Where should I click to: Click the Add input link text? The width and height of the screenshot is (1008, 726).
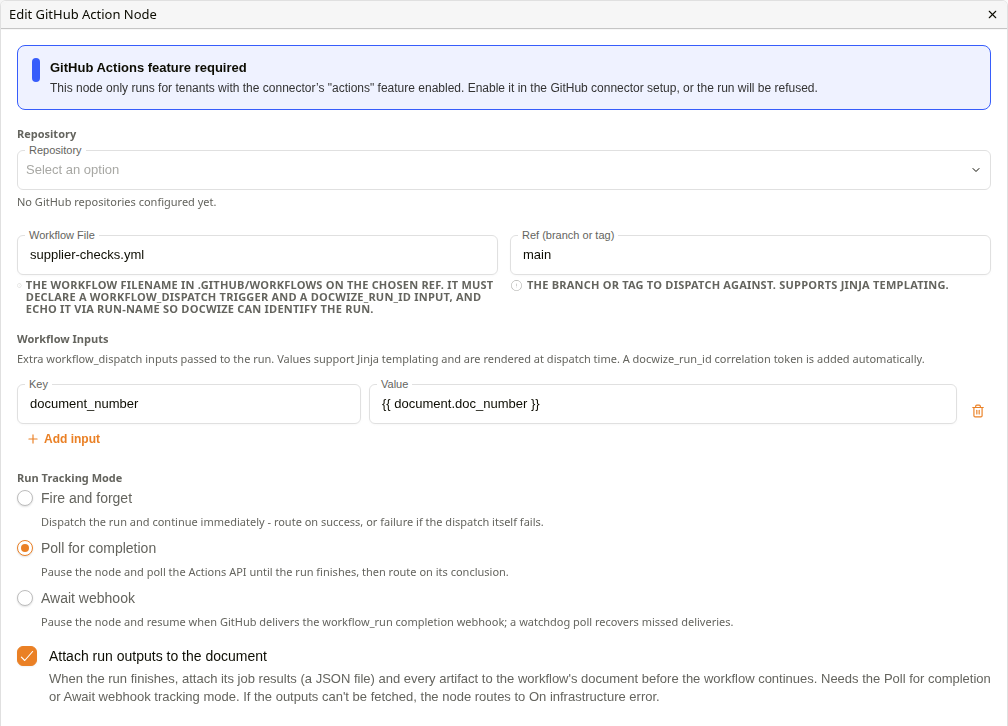72,439
